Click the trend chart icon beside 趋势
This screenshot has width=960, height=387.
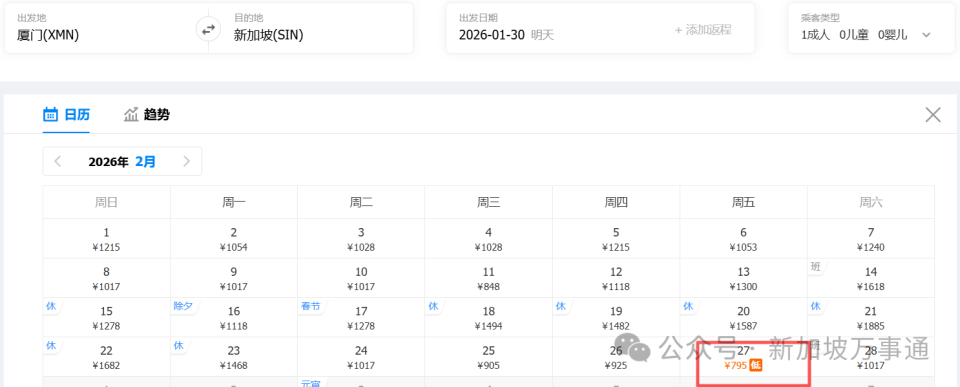131,115
